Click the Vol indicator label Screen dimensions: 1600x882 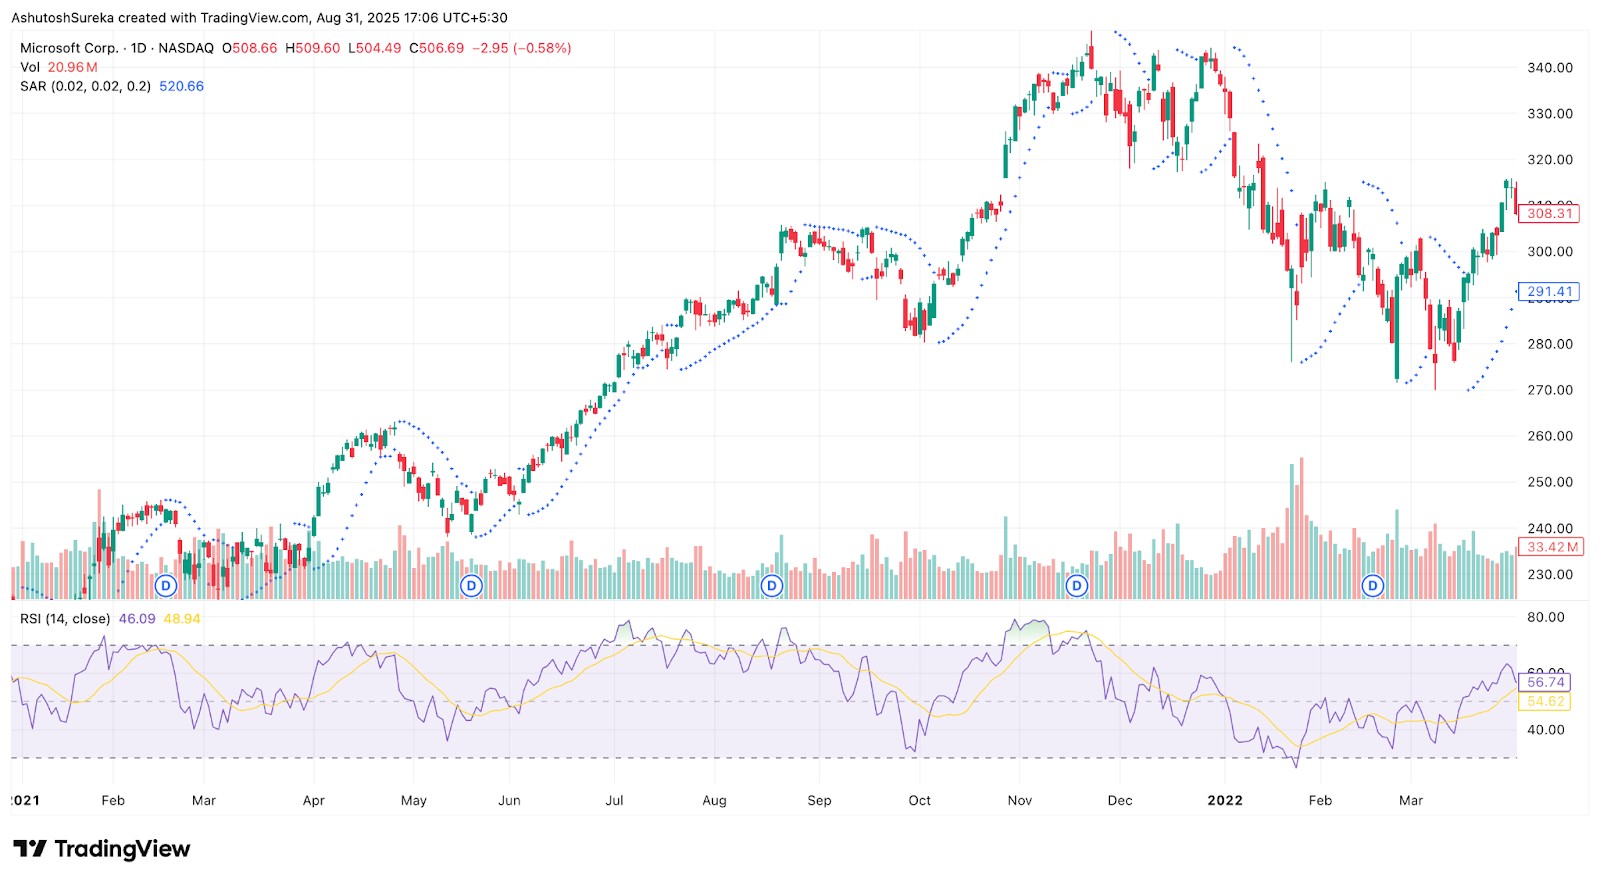30,67
